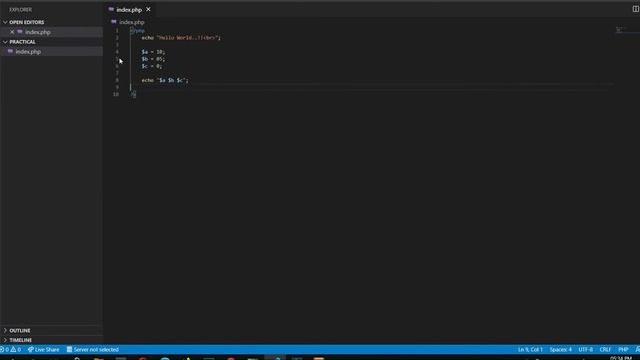
Task: Start a Live Share session
Action: coord(43,349)
